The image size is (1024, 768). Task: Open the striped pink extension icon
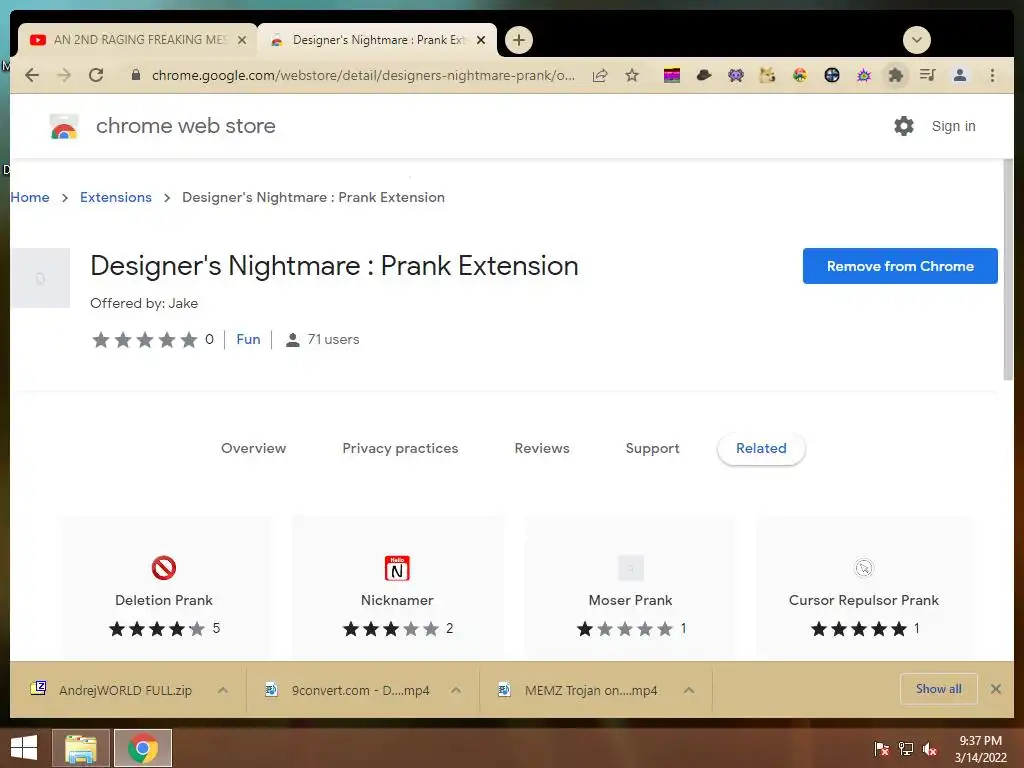(x=671, y=76)
